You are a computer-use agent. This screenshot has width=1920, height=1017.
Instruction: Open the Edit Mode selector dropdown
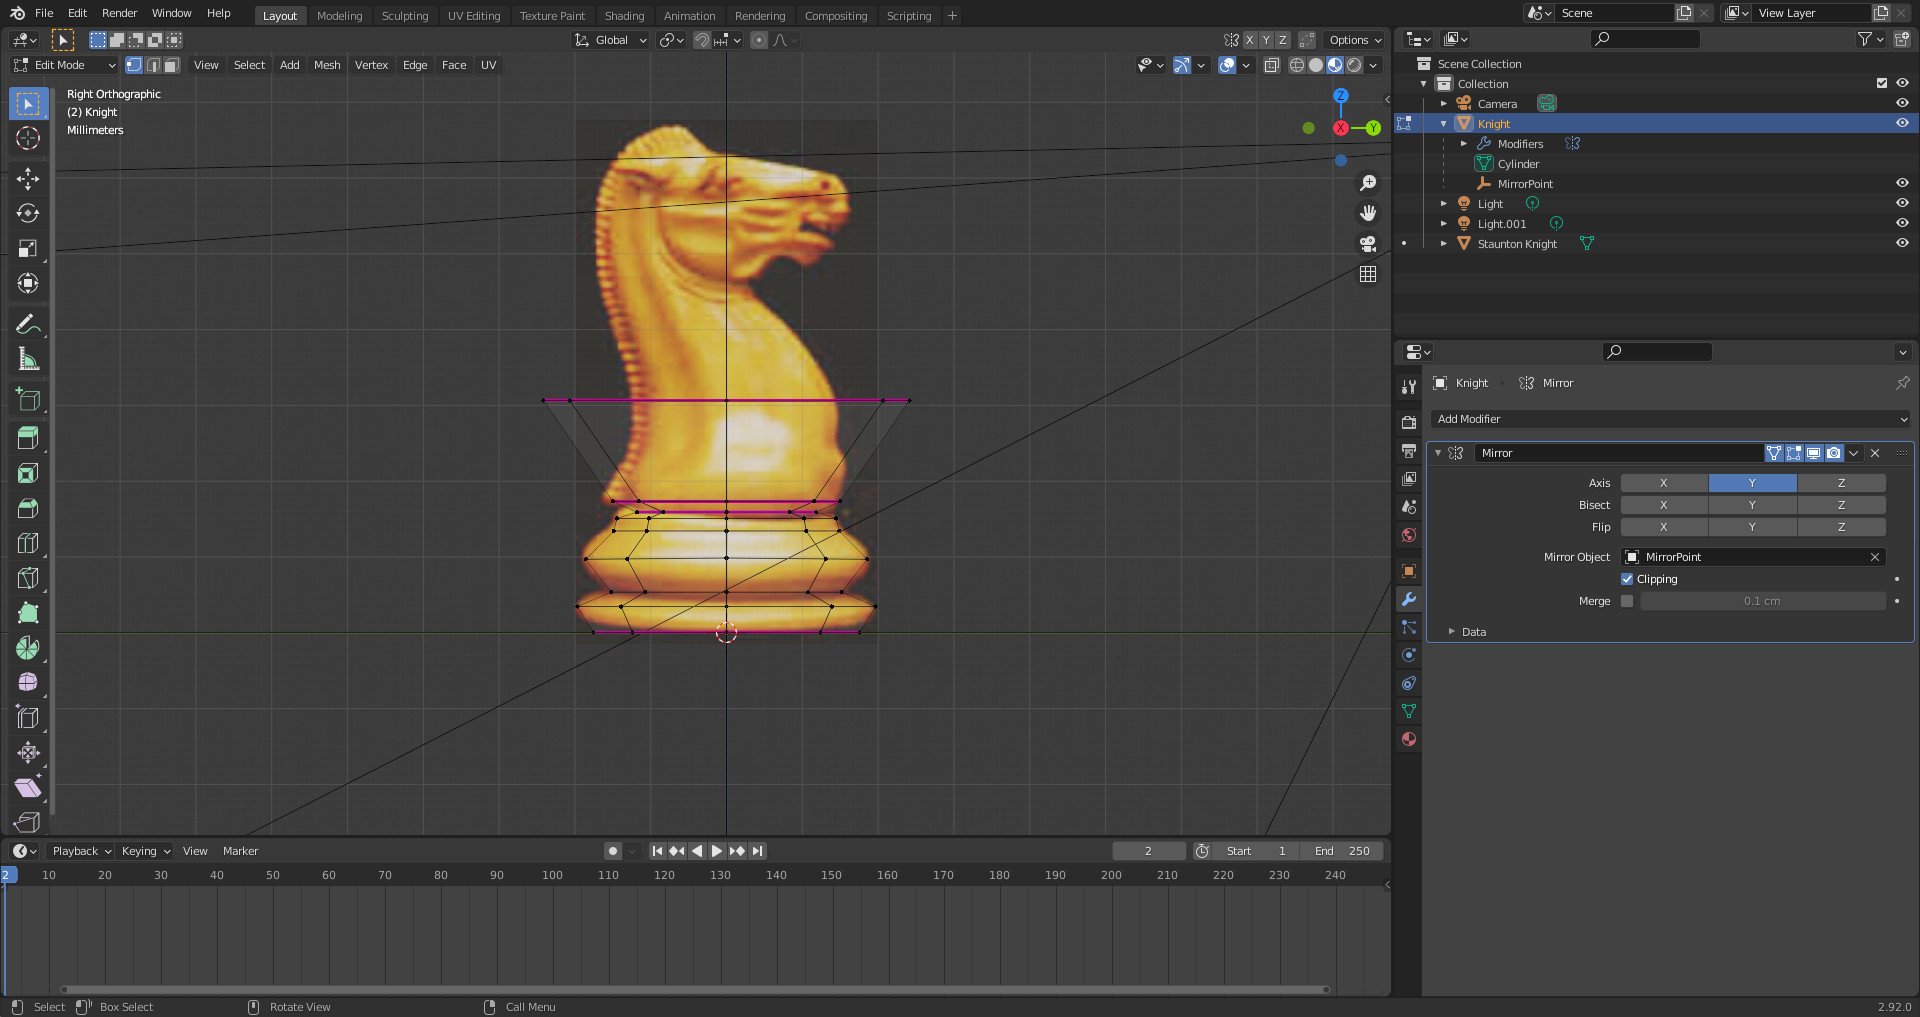tap(65, 65)
